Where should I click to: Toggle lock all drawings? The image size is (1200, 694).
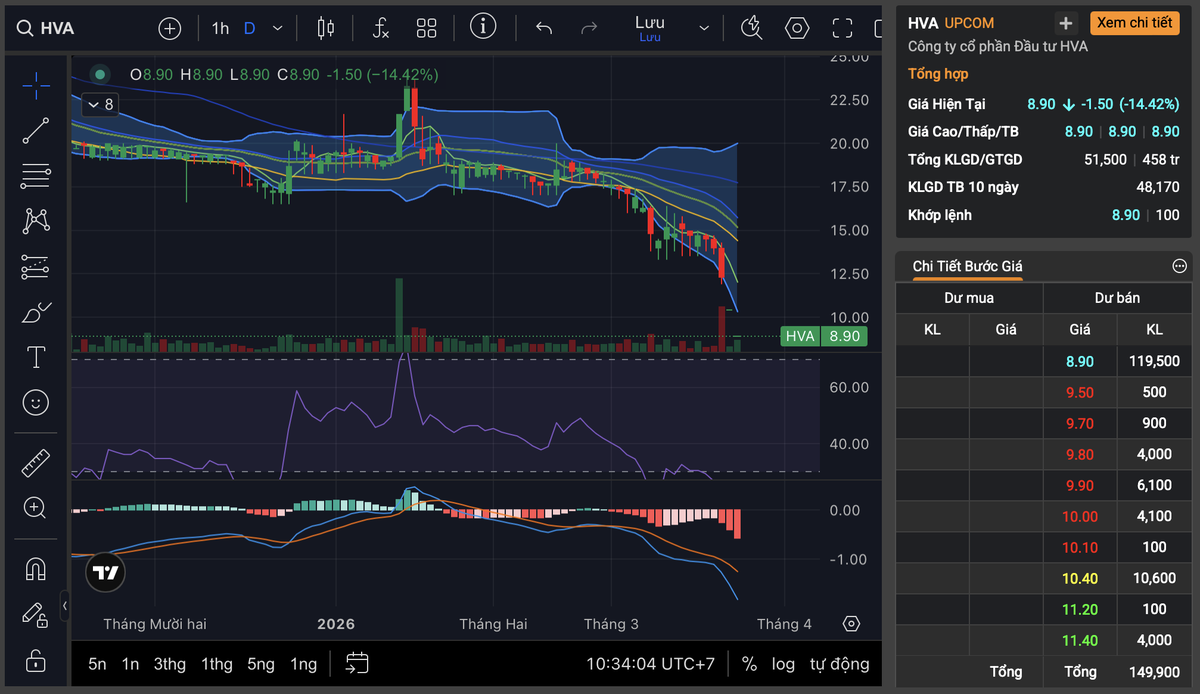point(36,661)
